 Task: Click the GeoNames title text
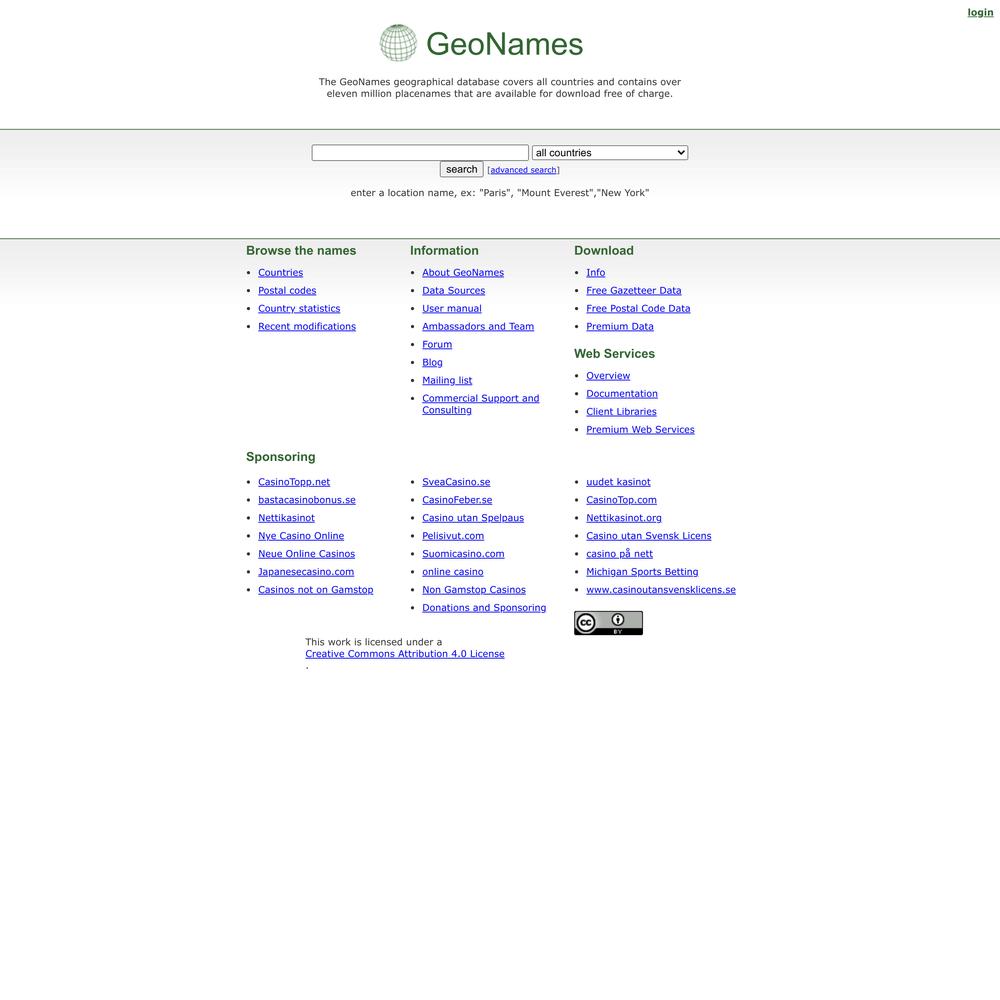(x=504, y=44)
